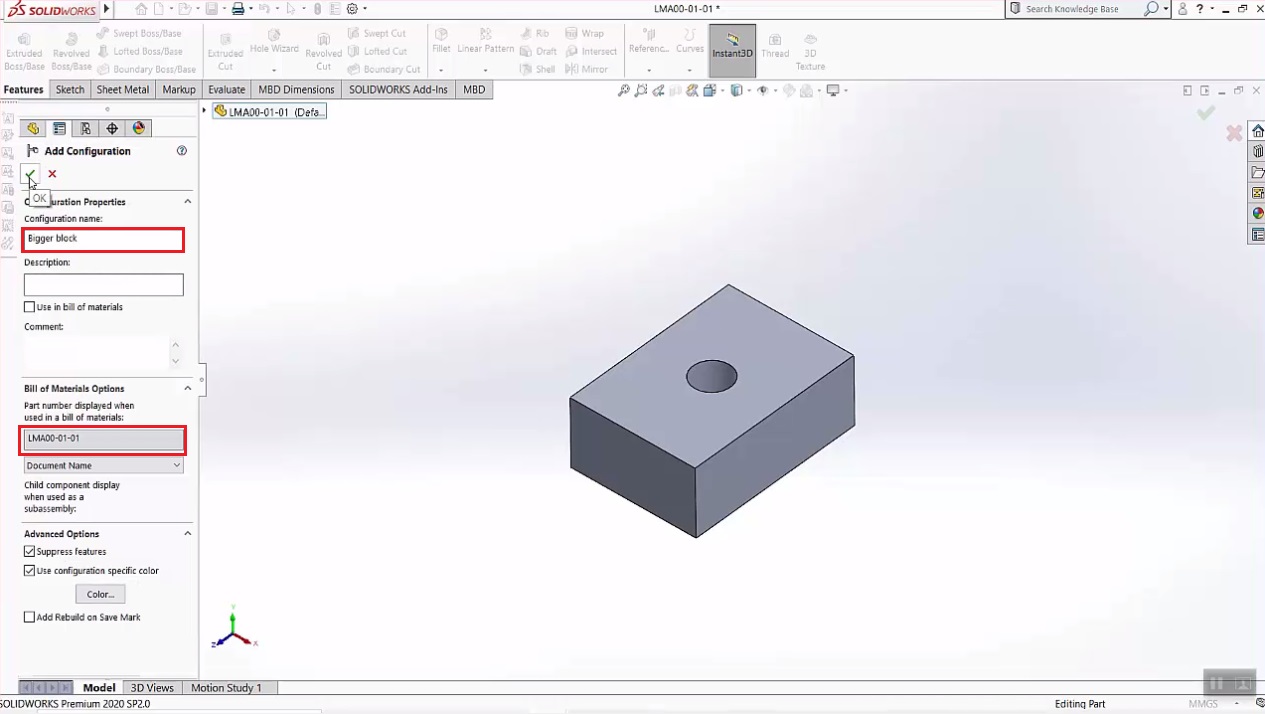Disable Use configuration specific color
1265x714 pixels.
pyautogui.click(x=28, y=570)
